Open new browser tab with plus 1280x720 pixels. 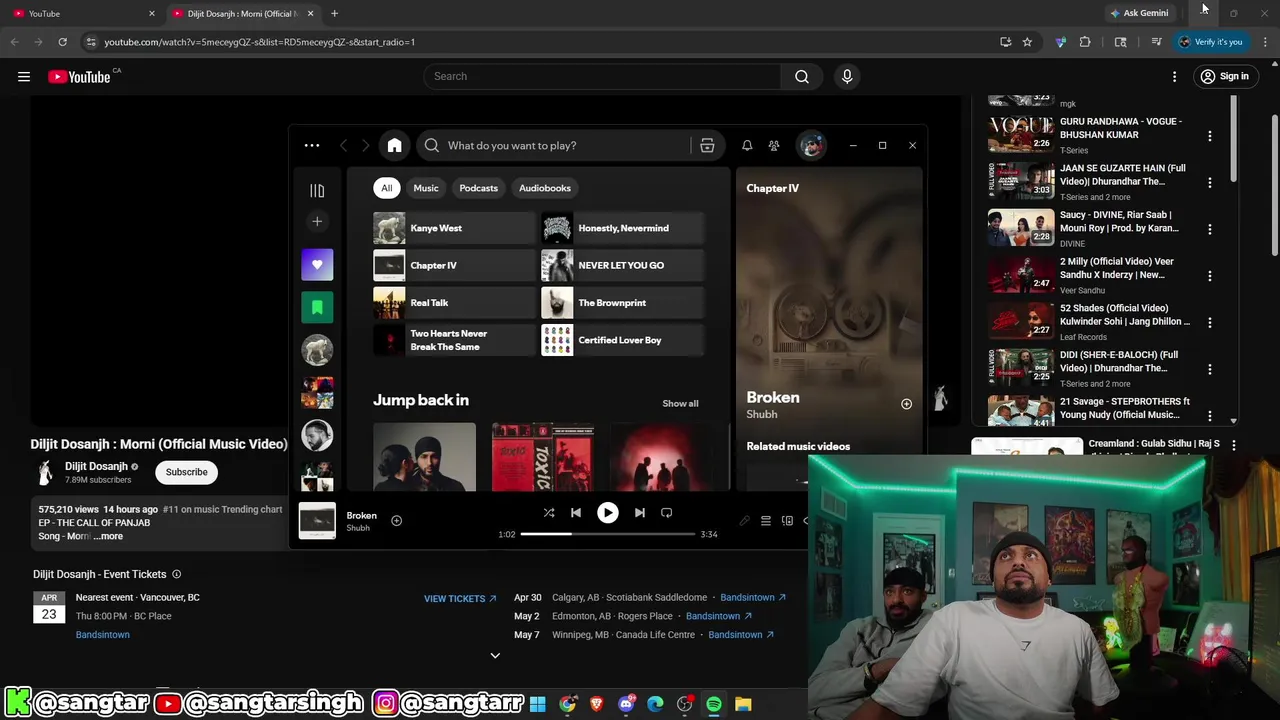tap(334, 13)
